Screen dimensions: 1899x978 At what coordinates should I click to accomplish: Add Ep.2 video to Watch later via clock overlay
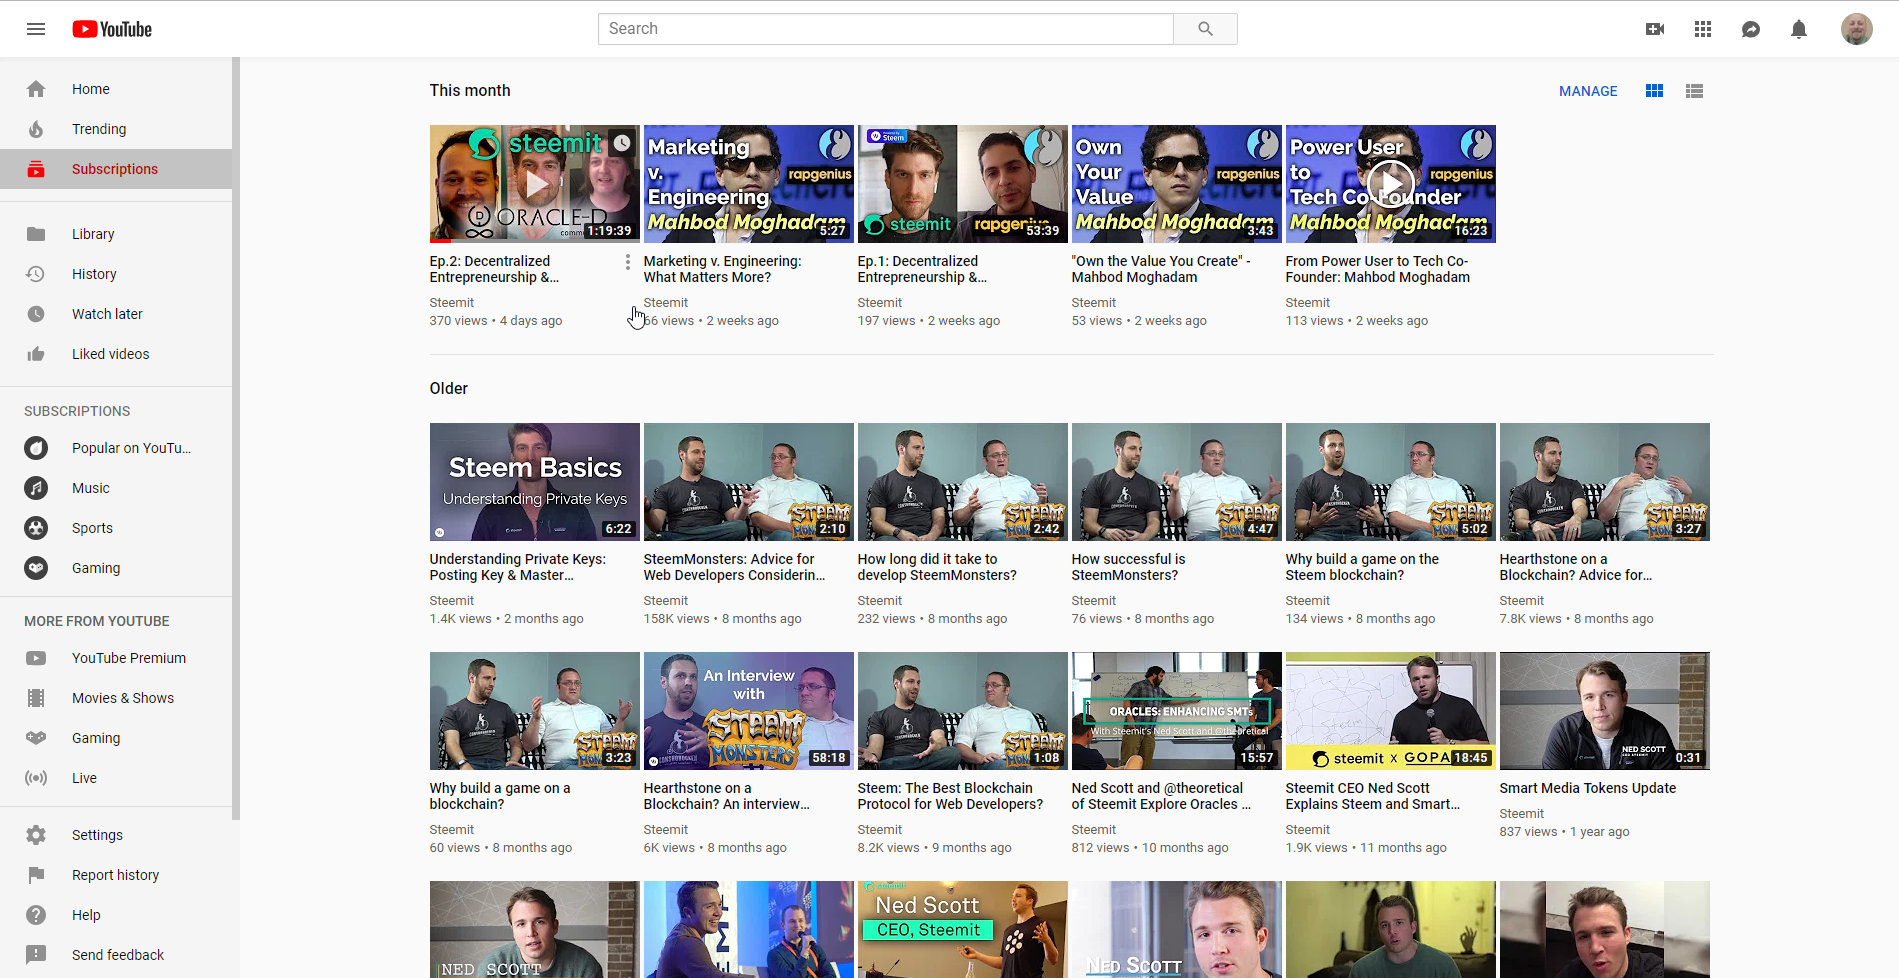(623, 143)
